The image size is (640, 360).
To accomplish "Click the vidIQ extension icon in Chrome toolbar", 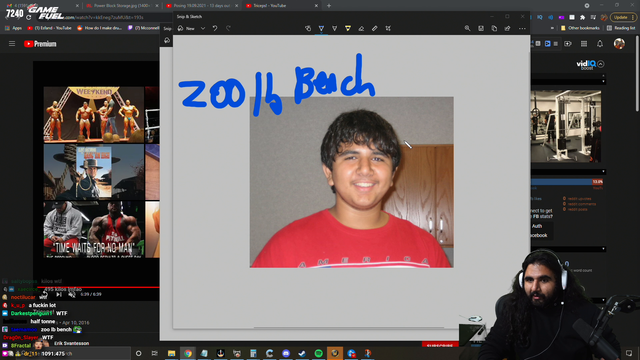I will tap(540, 18).
